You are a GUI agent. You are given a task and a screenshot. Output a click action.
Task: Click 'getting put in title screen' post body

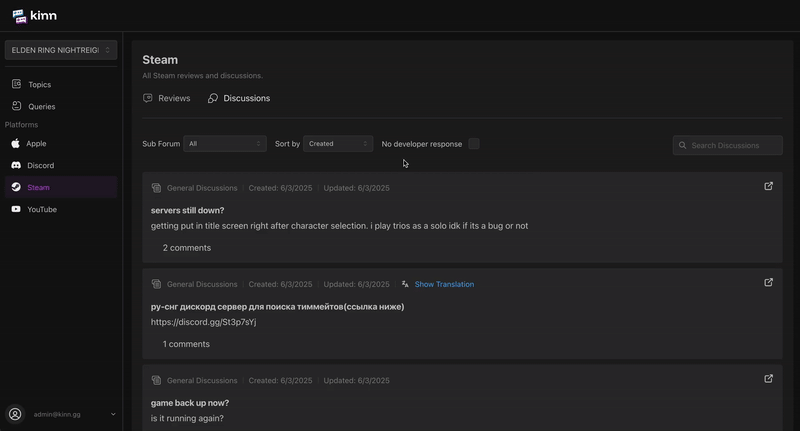339,225
